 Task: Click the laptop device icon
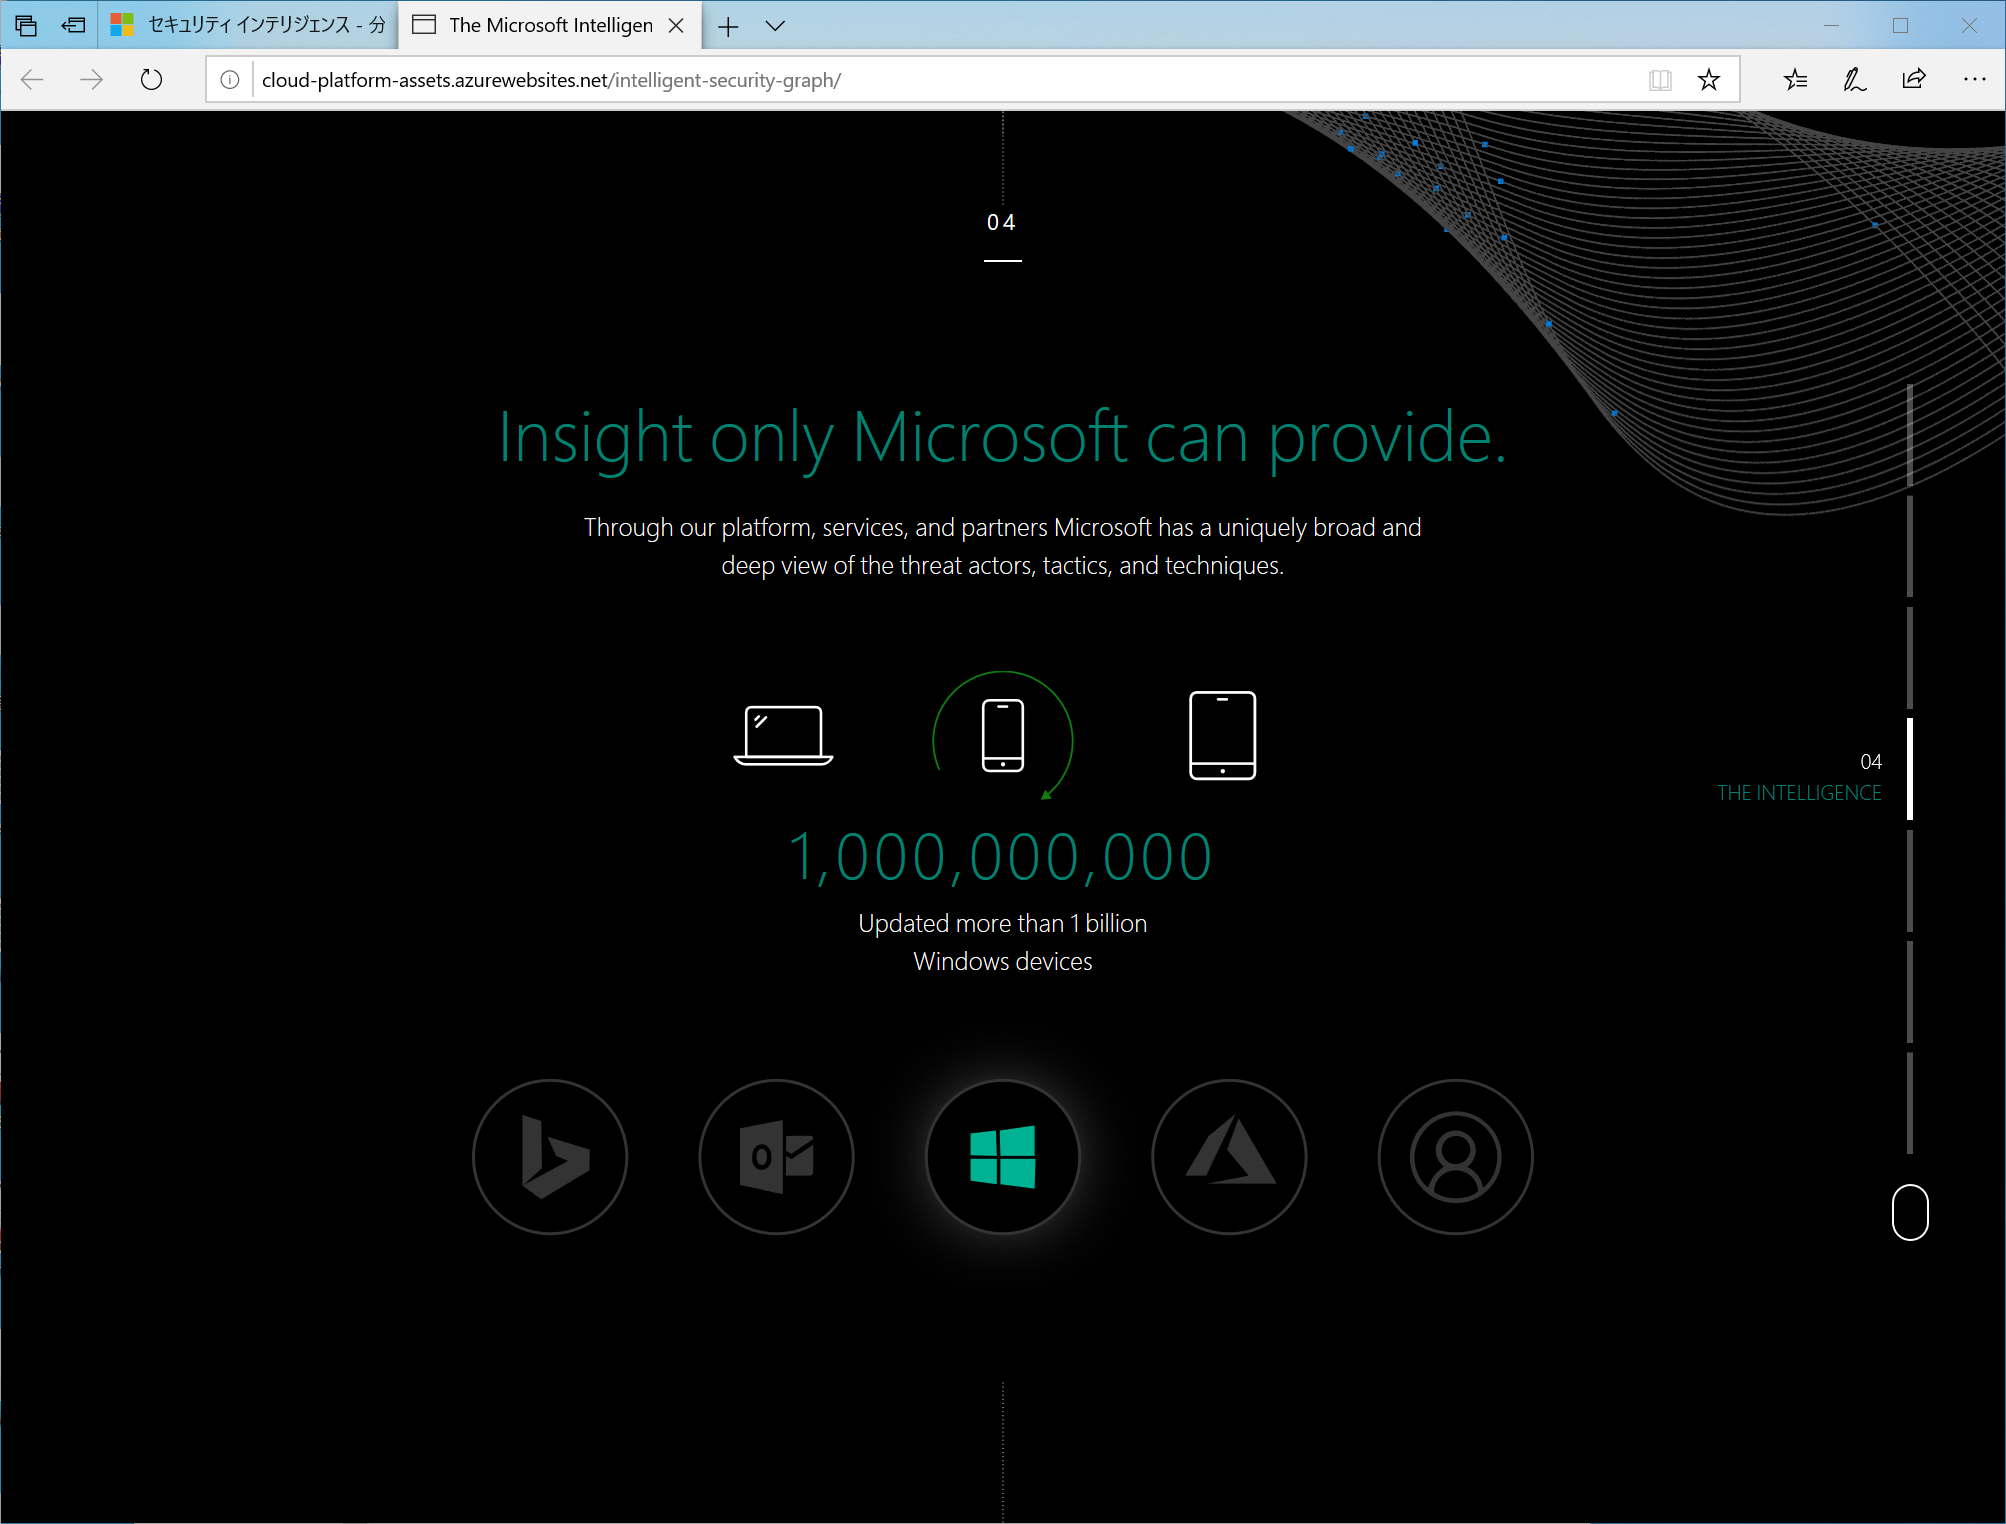(784, 735)
